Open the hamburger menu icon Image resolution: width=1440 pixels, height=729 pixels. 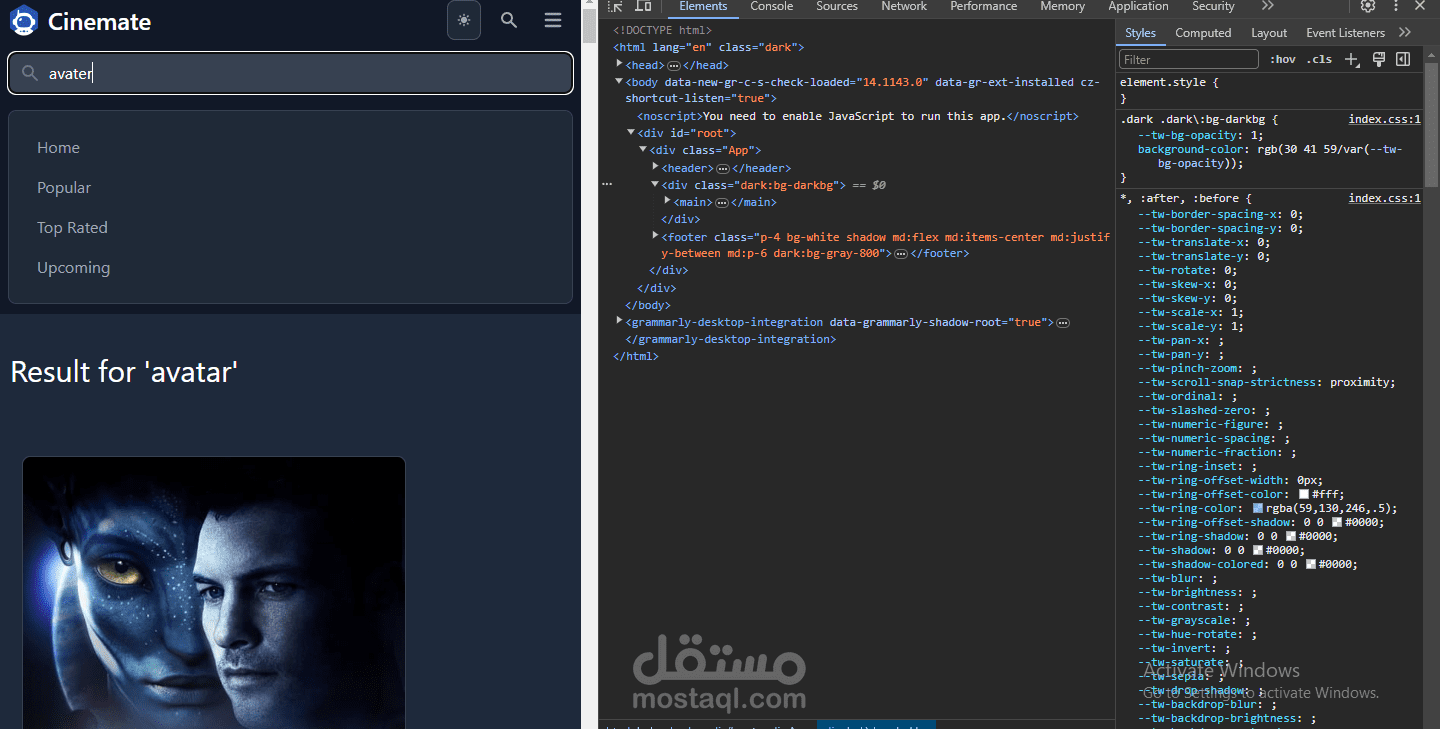click(553, 20)
